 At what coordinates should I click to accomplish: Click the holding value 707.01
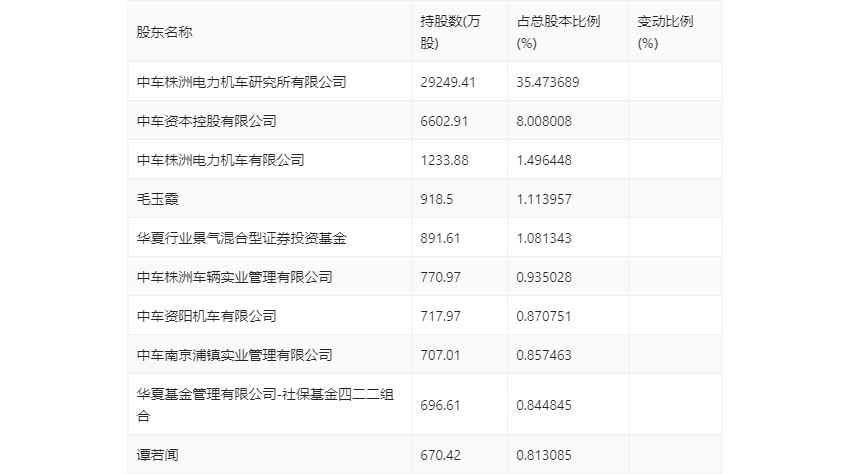tap(440, 355)
